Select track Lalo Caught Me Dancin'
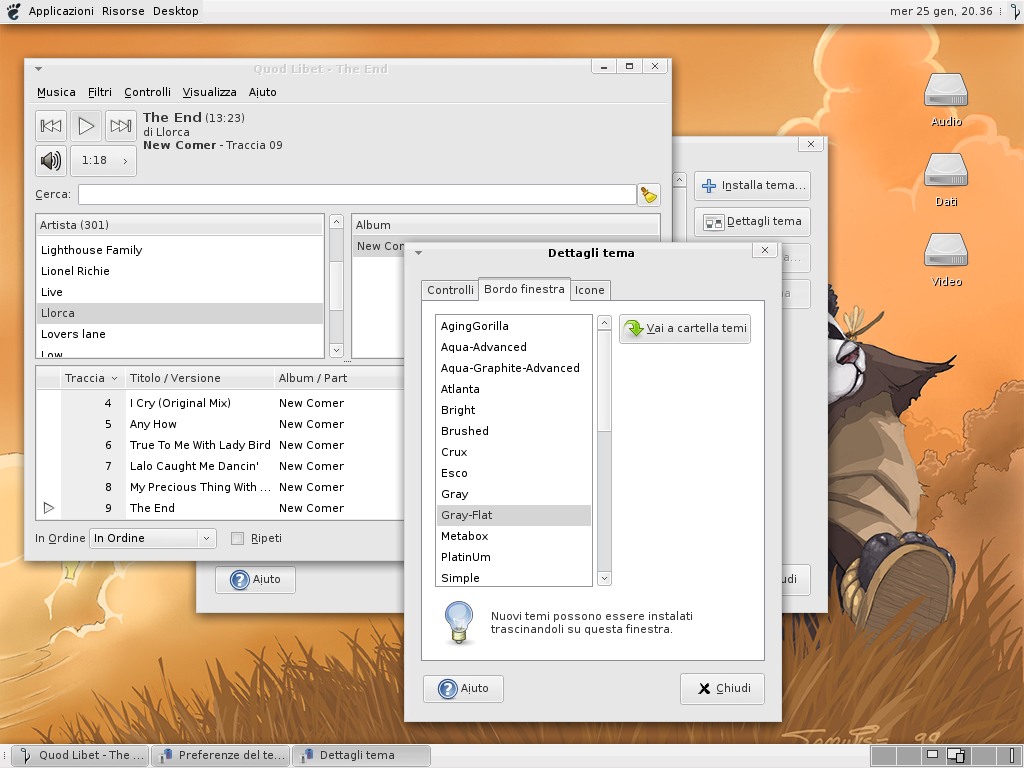1024x768 pixels. 220,466
